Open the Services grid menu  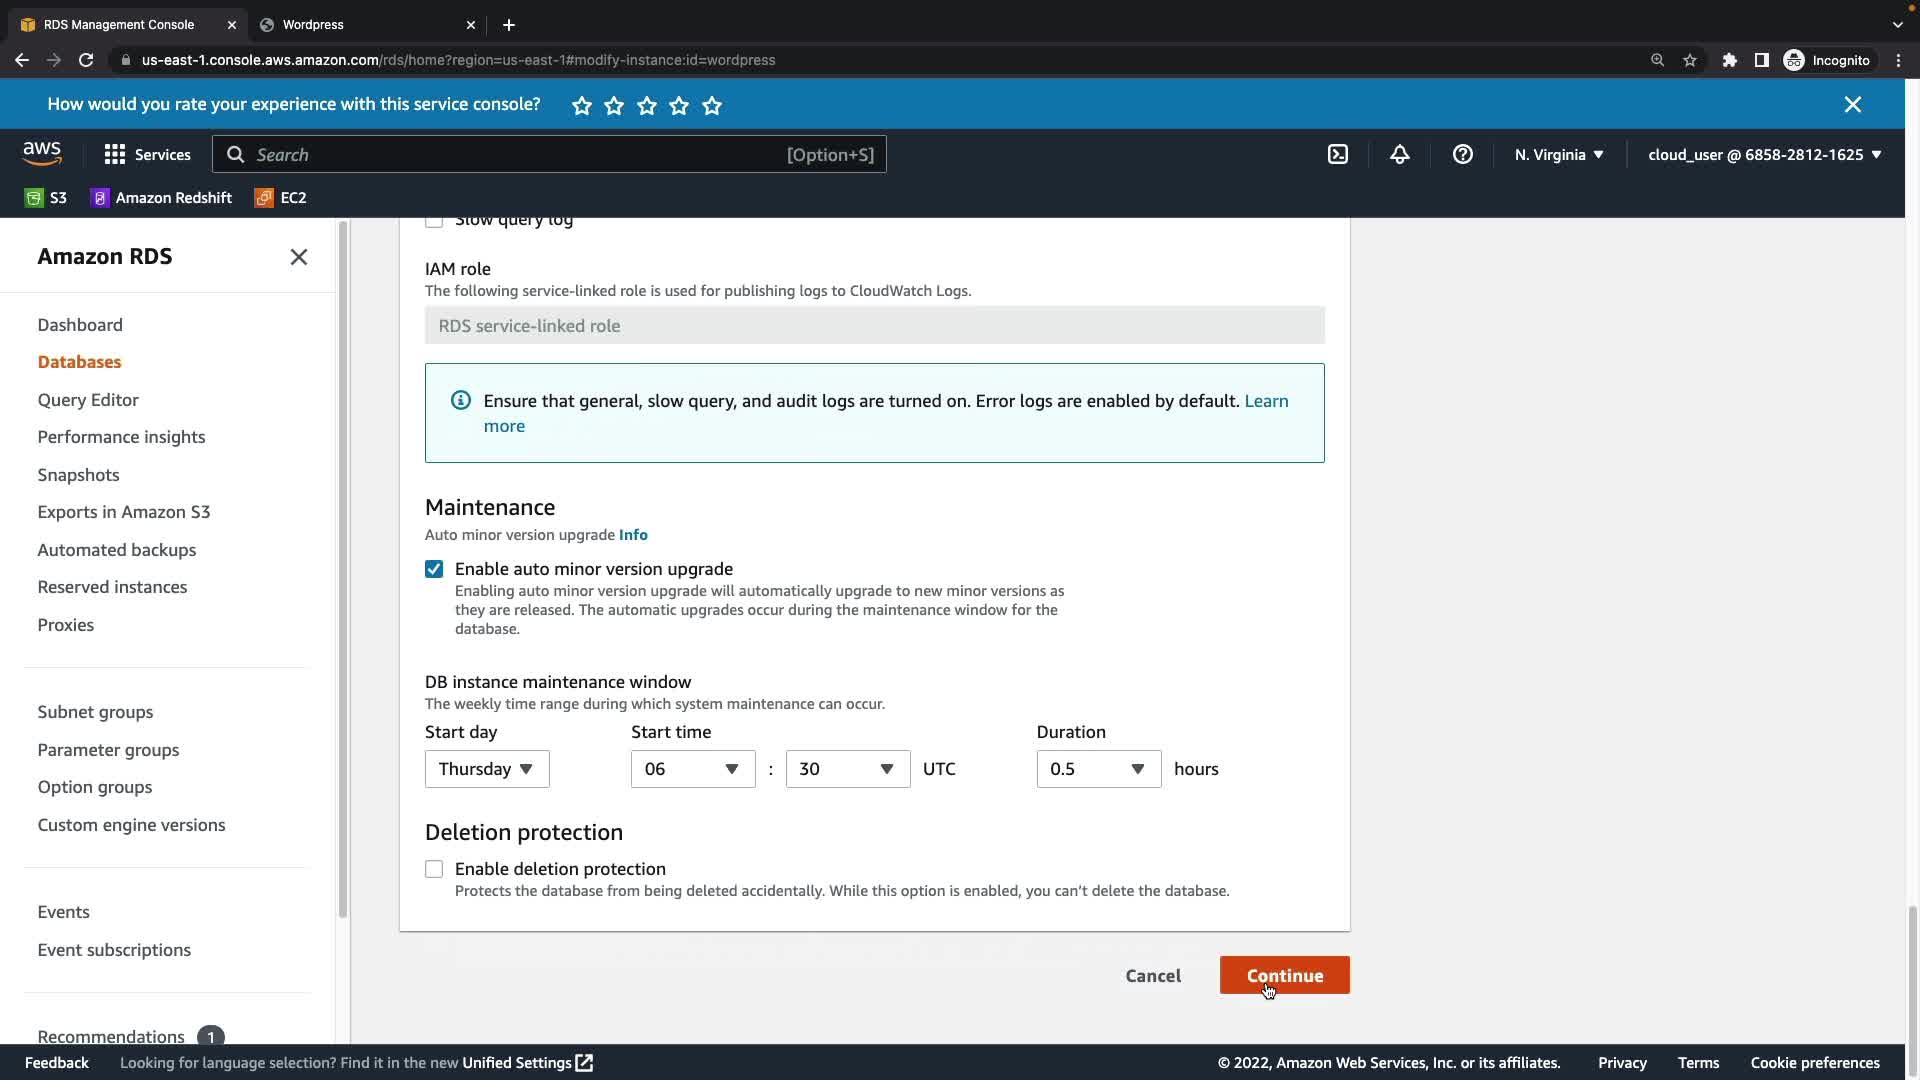(147, 154)
